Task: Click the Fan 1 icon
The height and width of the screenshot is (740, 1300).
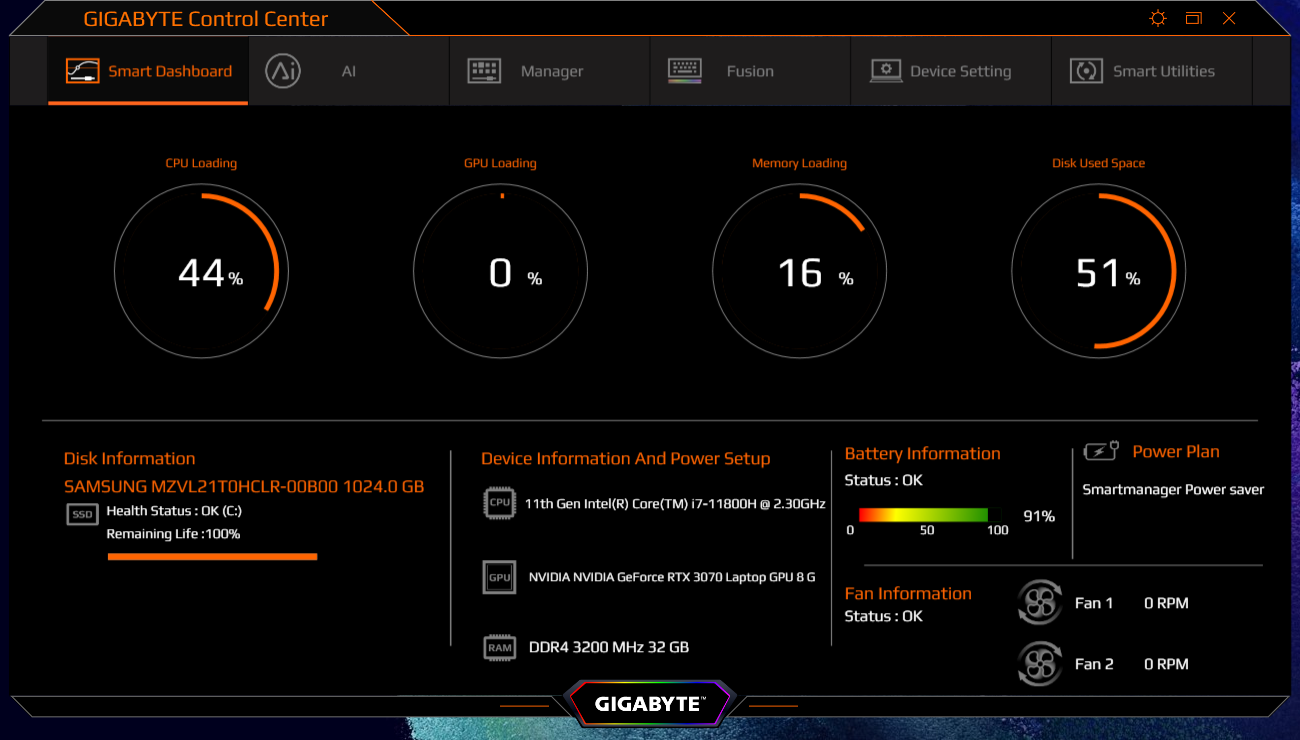Action: pos(1039,603)
